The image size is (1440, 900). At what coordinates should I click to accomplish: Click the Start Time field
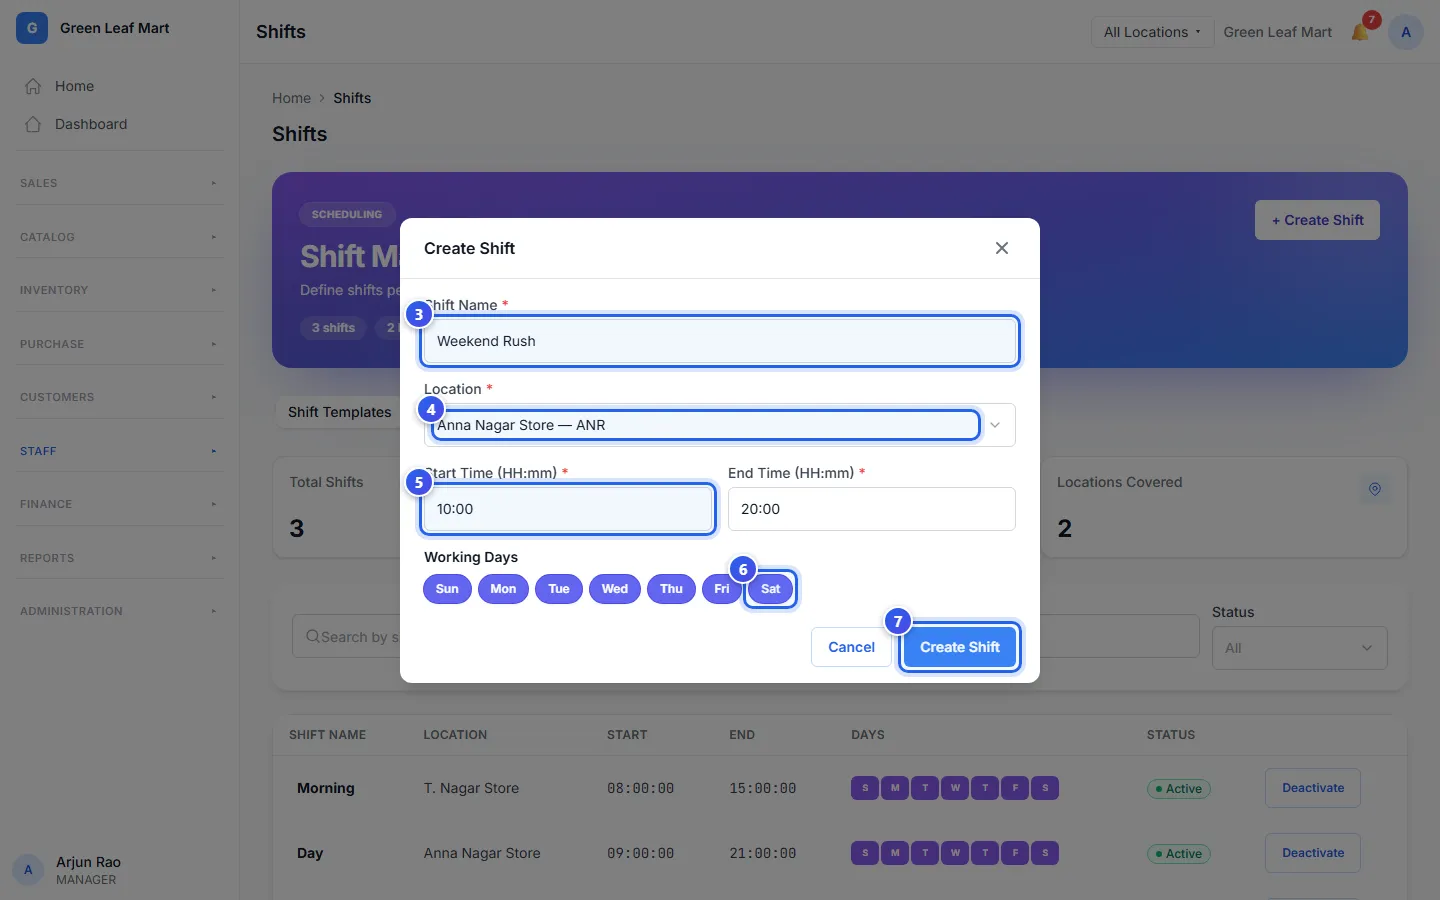(x=568, y=509)
